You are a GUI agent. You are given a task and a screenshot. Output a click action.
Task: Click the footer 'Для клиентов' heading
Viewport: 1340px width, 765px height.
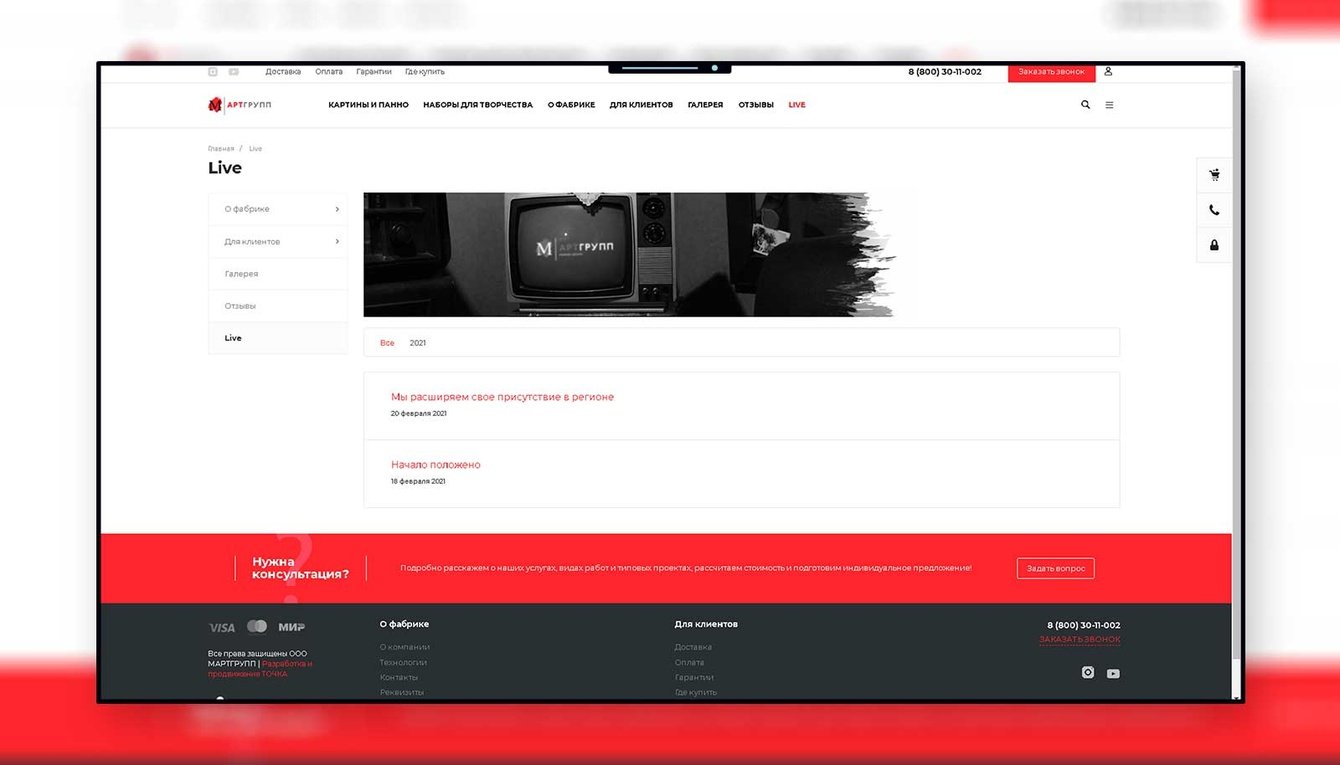click(706, 624)
